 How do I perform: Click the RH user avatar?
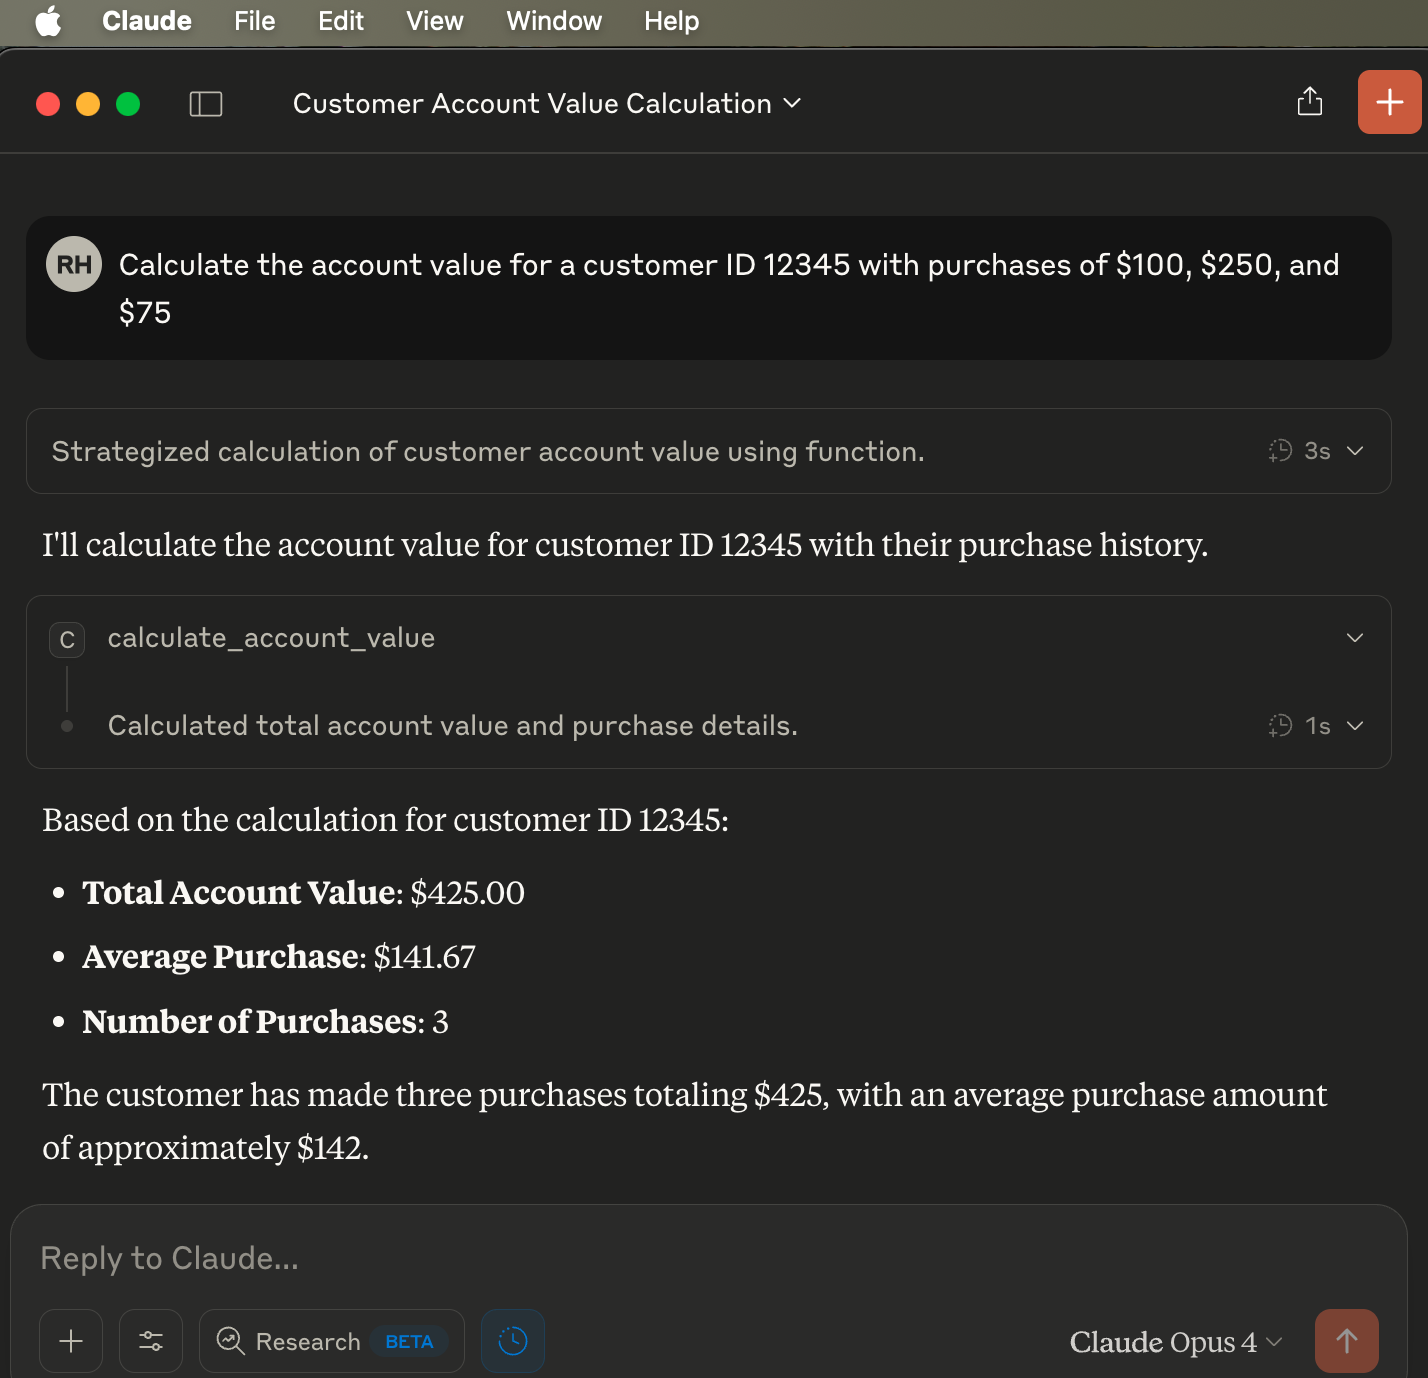(74, 264)
